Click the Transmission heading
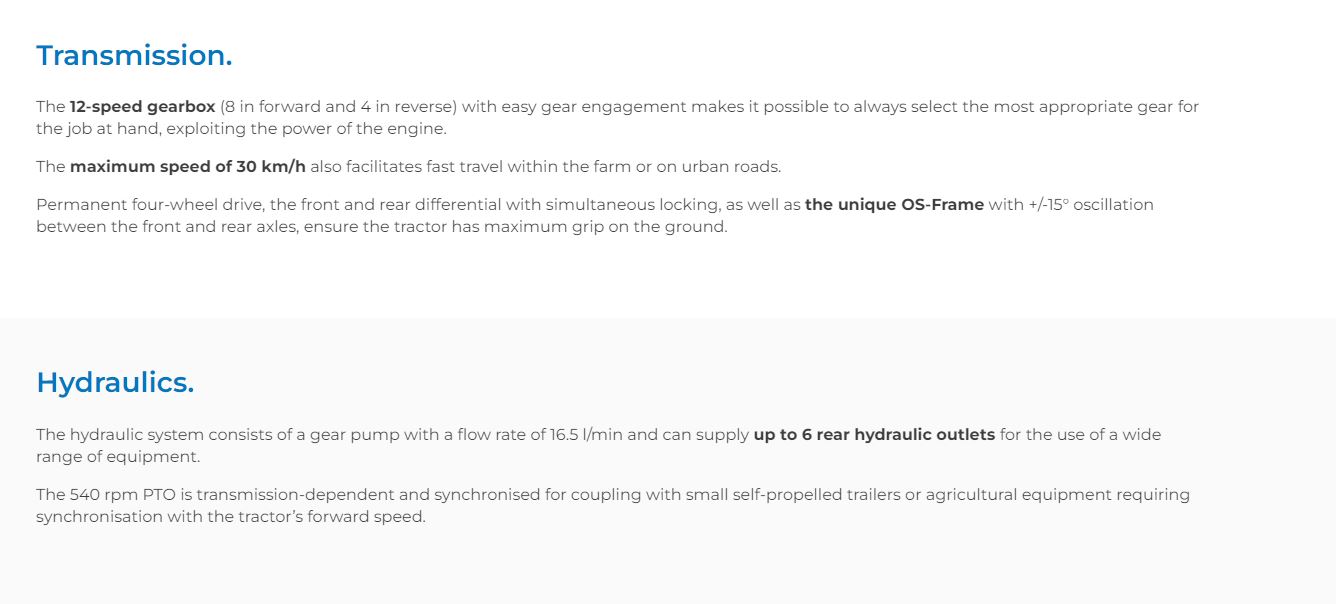 pyautogui.click(x=134, y=56)
